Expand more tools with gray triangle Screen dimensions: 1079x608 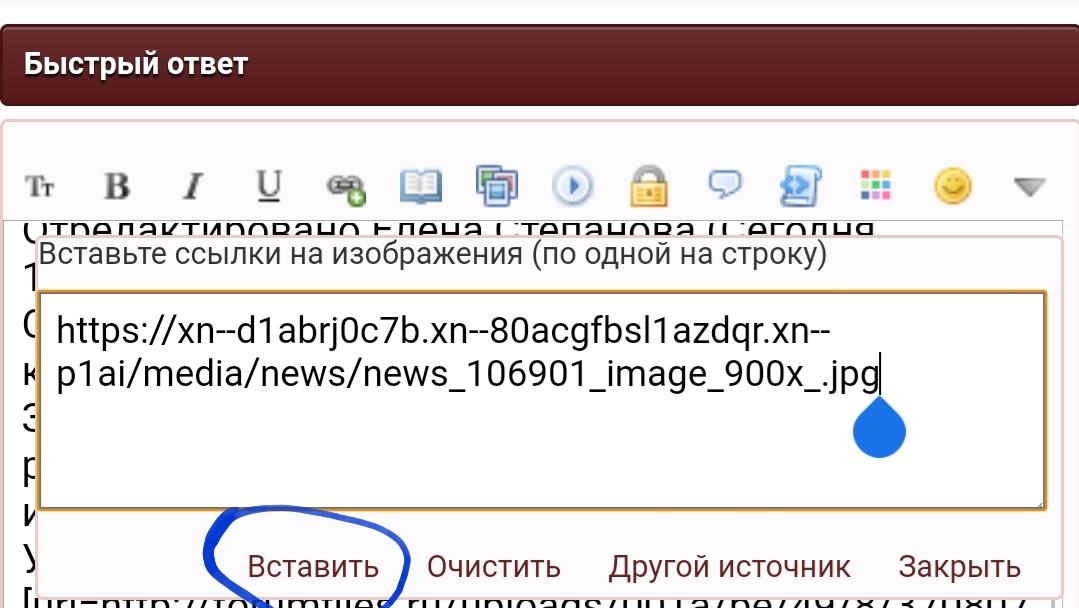(1029, 186)
